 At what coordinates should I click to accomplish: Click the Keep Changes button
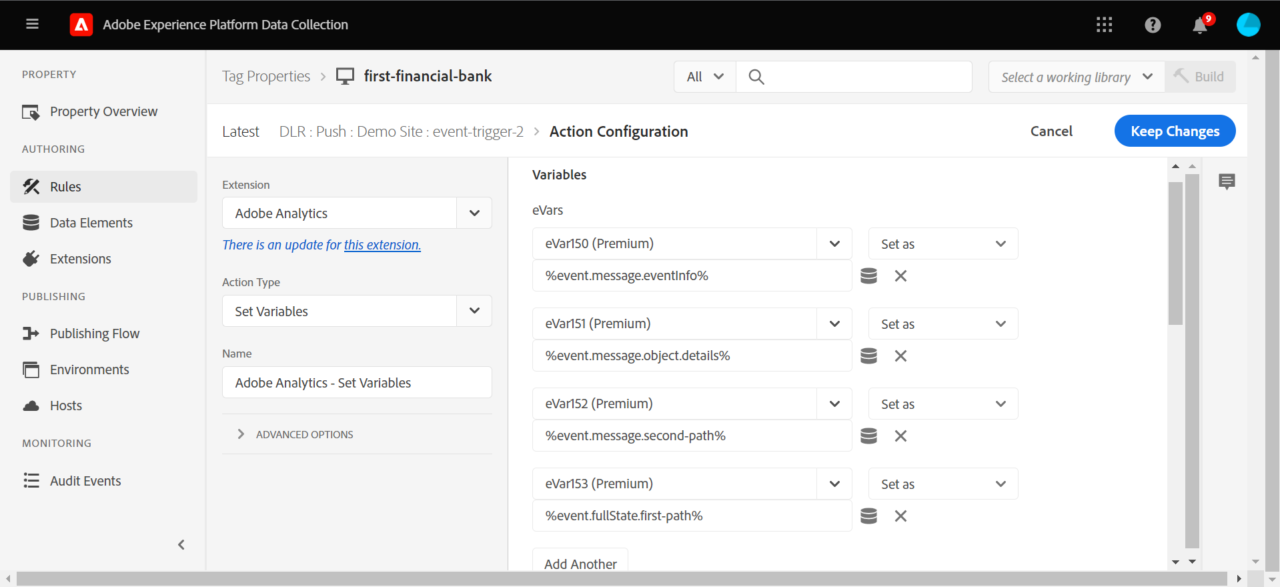click(x=1175, y=131)
